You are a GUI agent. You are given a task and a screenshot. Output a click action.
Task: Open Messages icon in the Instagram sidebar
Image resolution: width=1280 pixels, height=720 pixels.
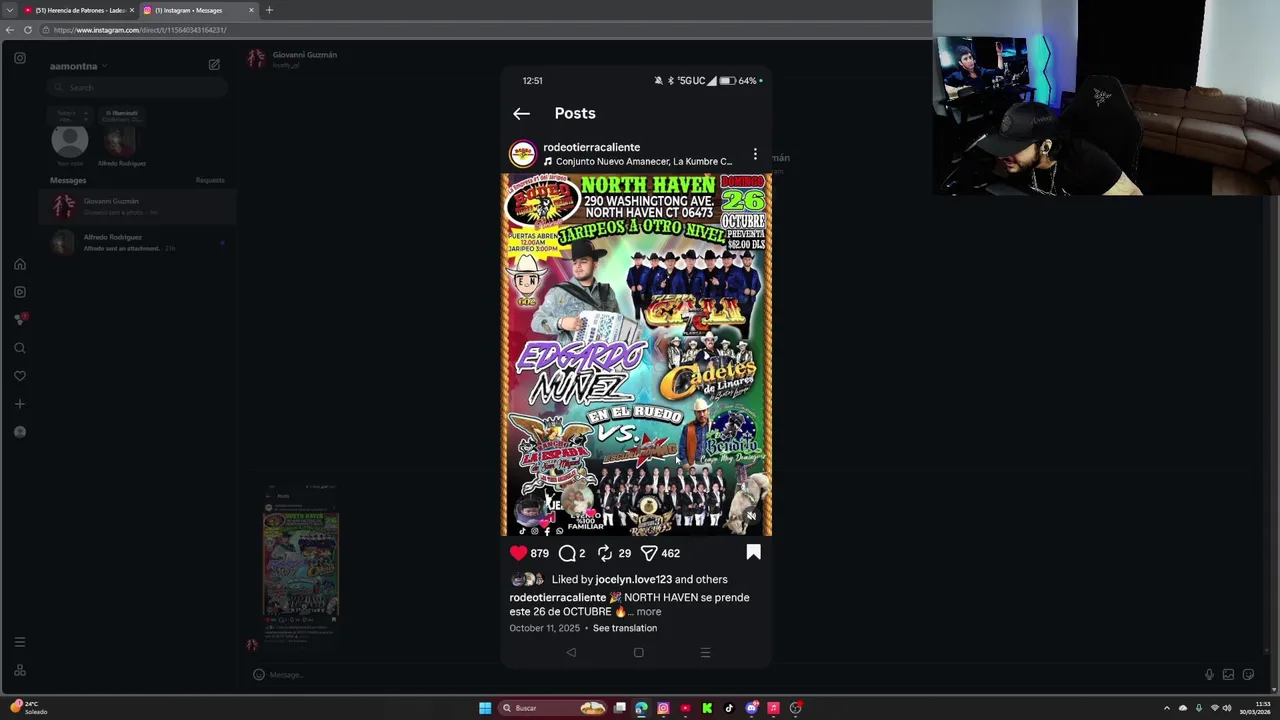point(20,320)
